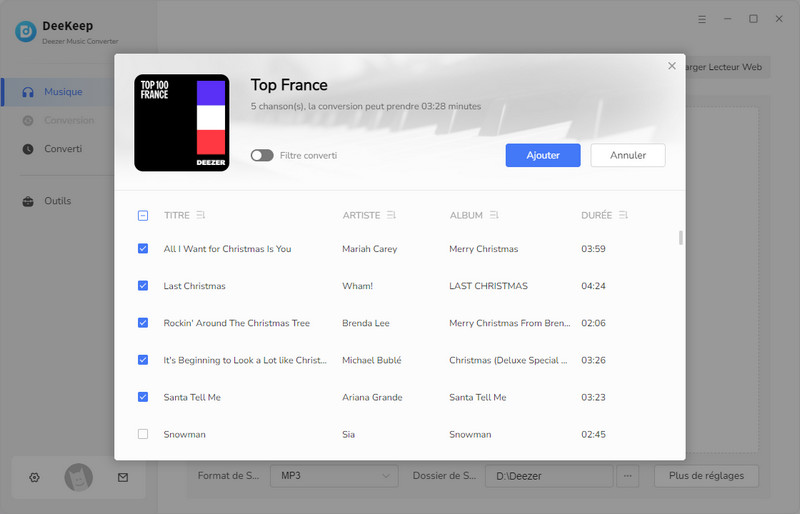Open the hamburger menu in title bar
Image resolution: width=800 pixels, height=514 pixels.
[702, 19]
